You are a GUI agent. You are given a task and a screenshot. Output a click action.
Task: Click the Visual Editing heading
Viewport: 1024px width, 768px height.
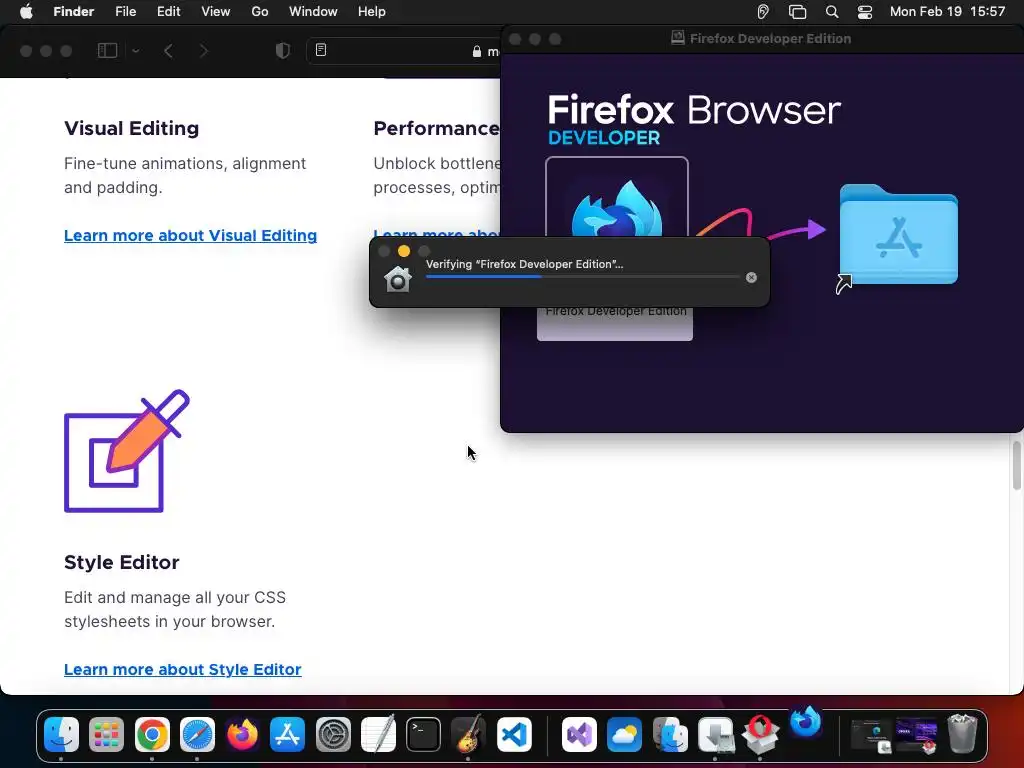tap(131, 128)
